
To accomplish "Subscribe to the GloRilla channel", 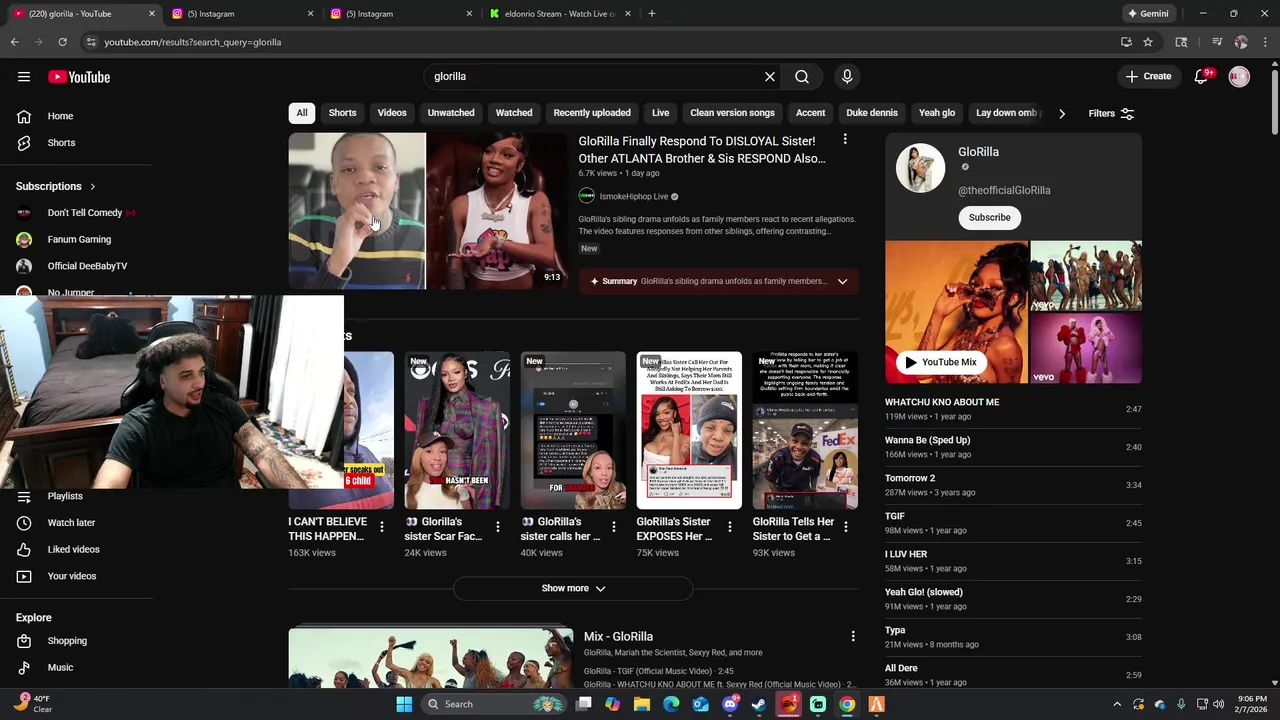I will 989,218.
